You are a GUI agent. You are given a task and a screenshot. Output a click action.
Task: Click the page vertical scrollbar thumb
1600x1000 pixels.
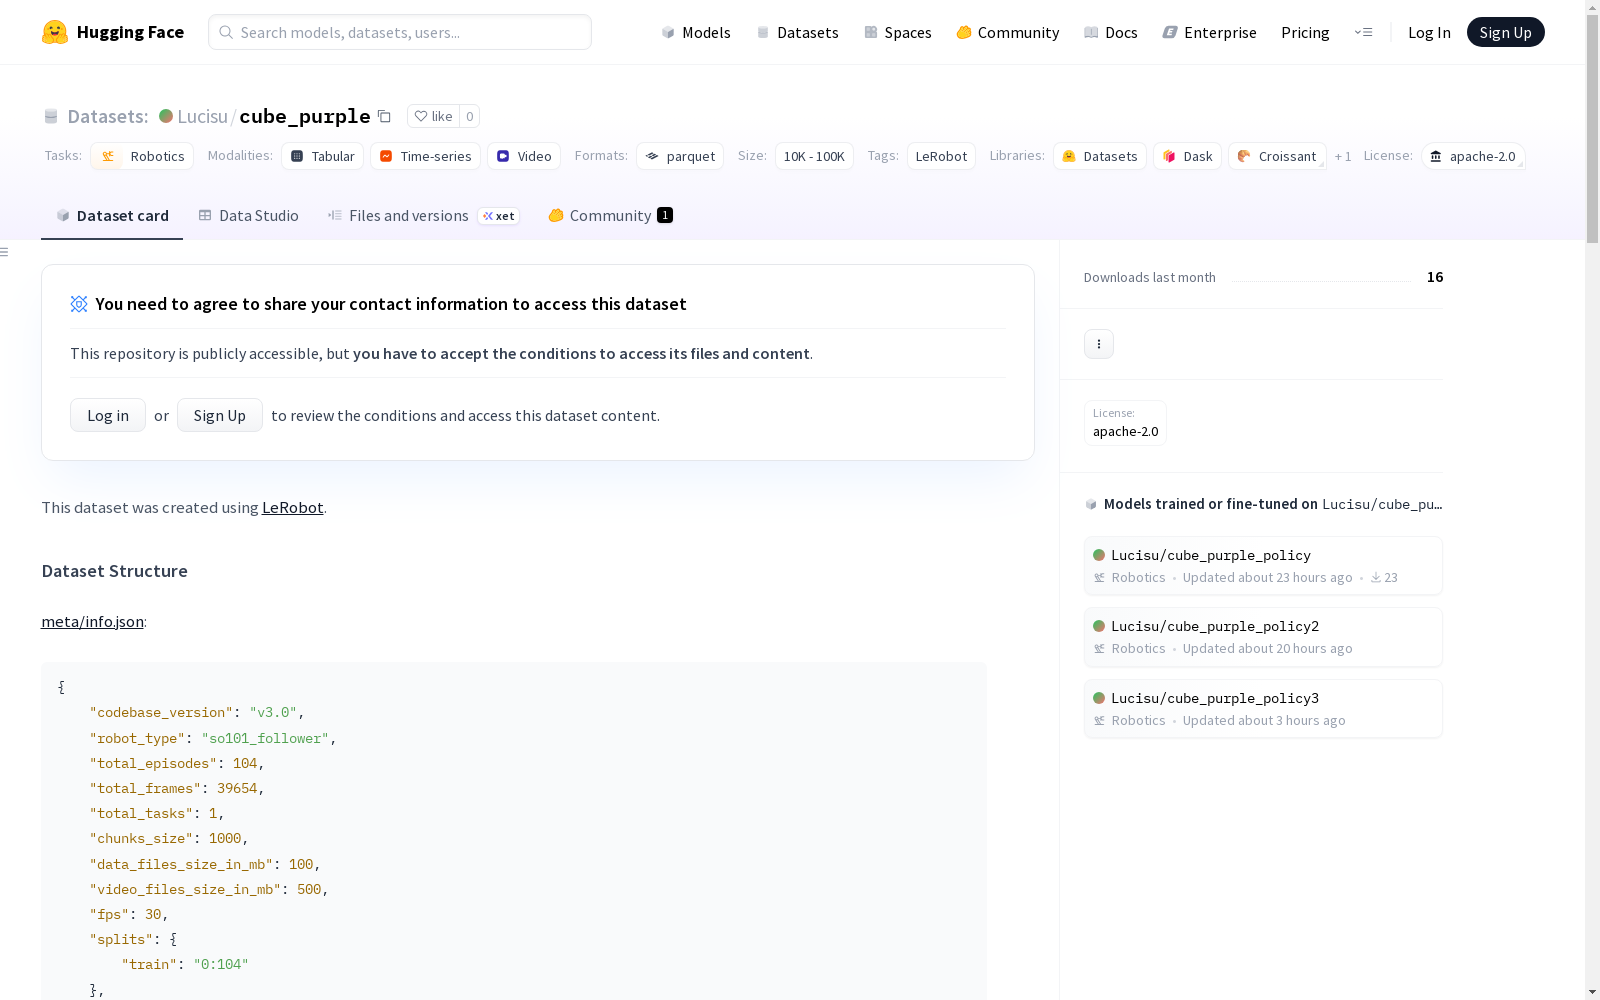[x=1592, y=128]
